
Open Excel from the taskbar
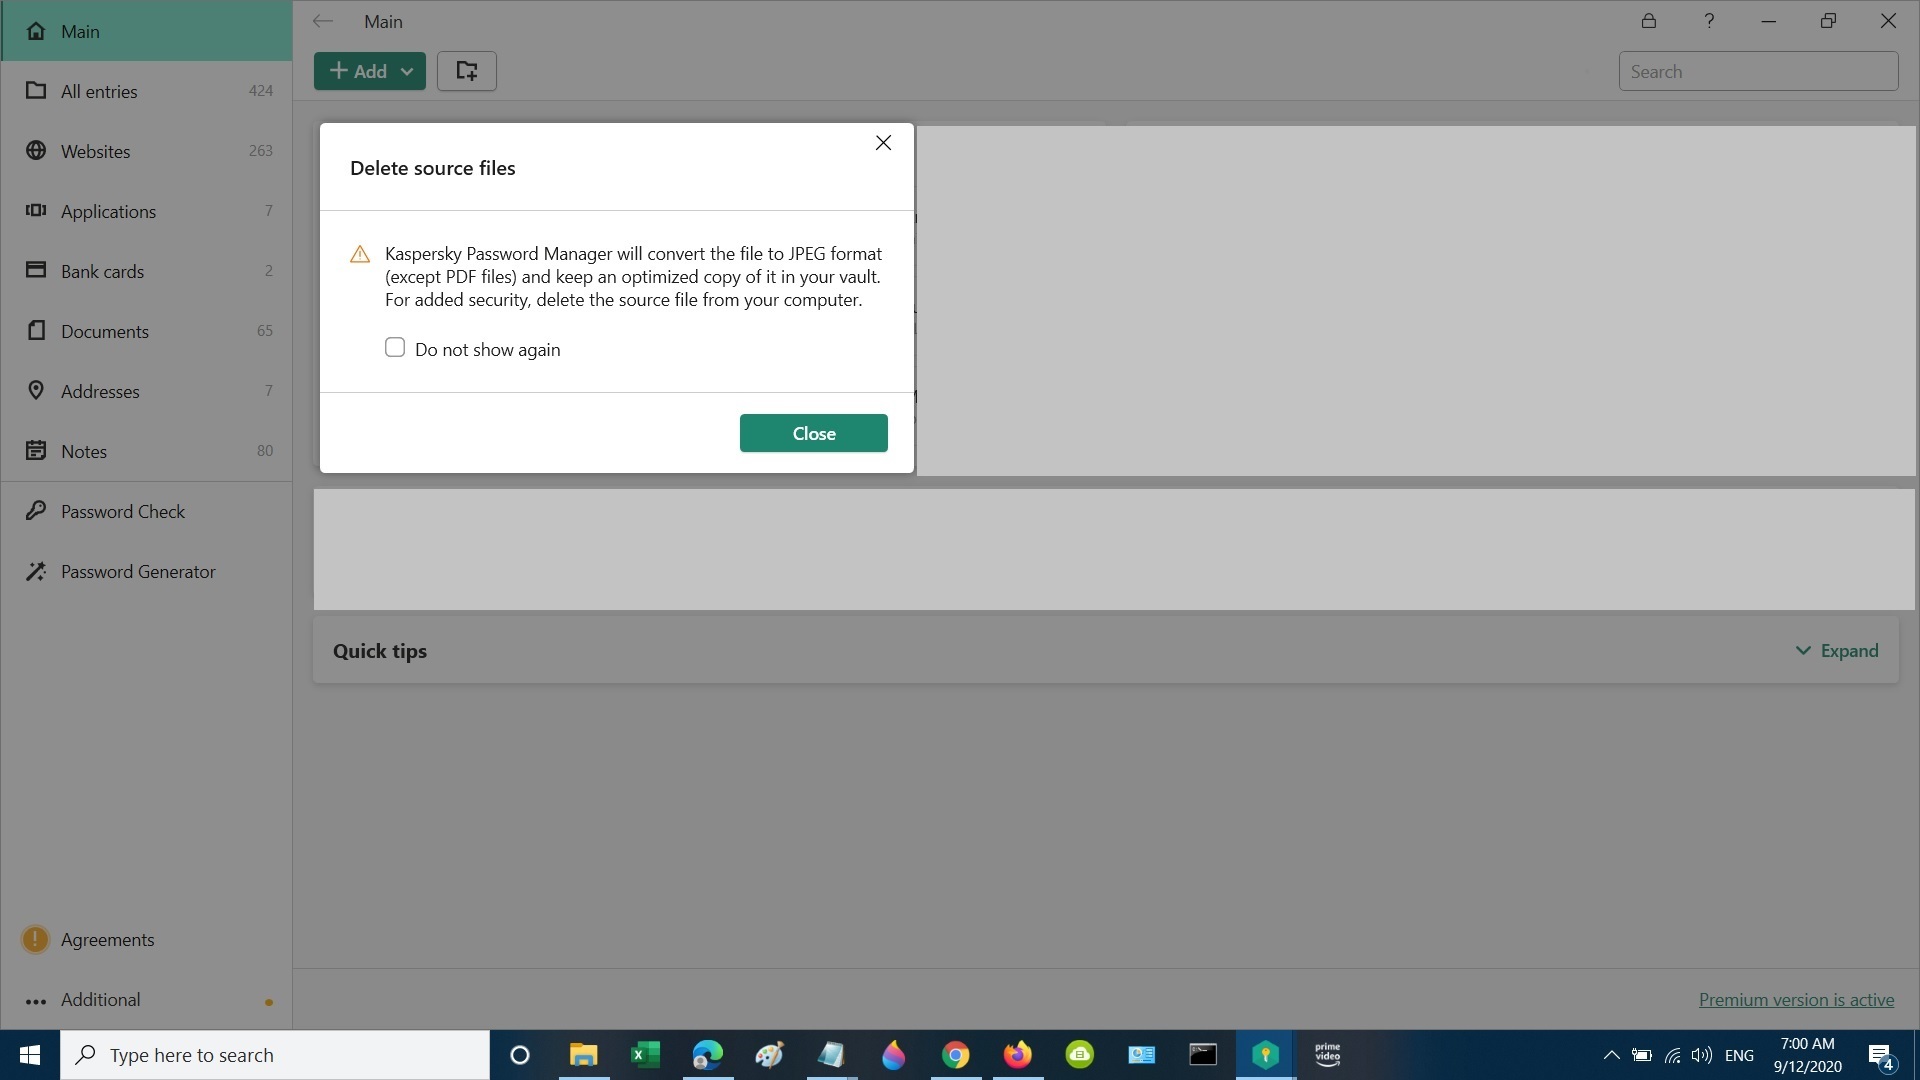pyautogui.click(x=645, y=1055)
